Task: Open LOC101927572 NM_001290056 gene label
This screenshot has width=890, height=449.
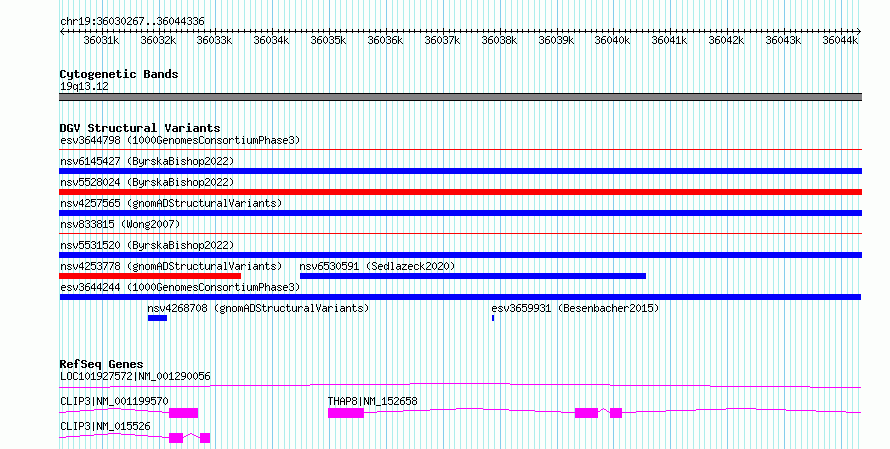Action: coord(135,376)
